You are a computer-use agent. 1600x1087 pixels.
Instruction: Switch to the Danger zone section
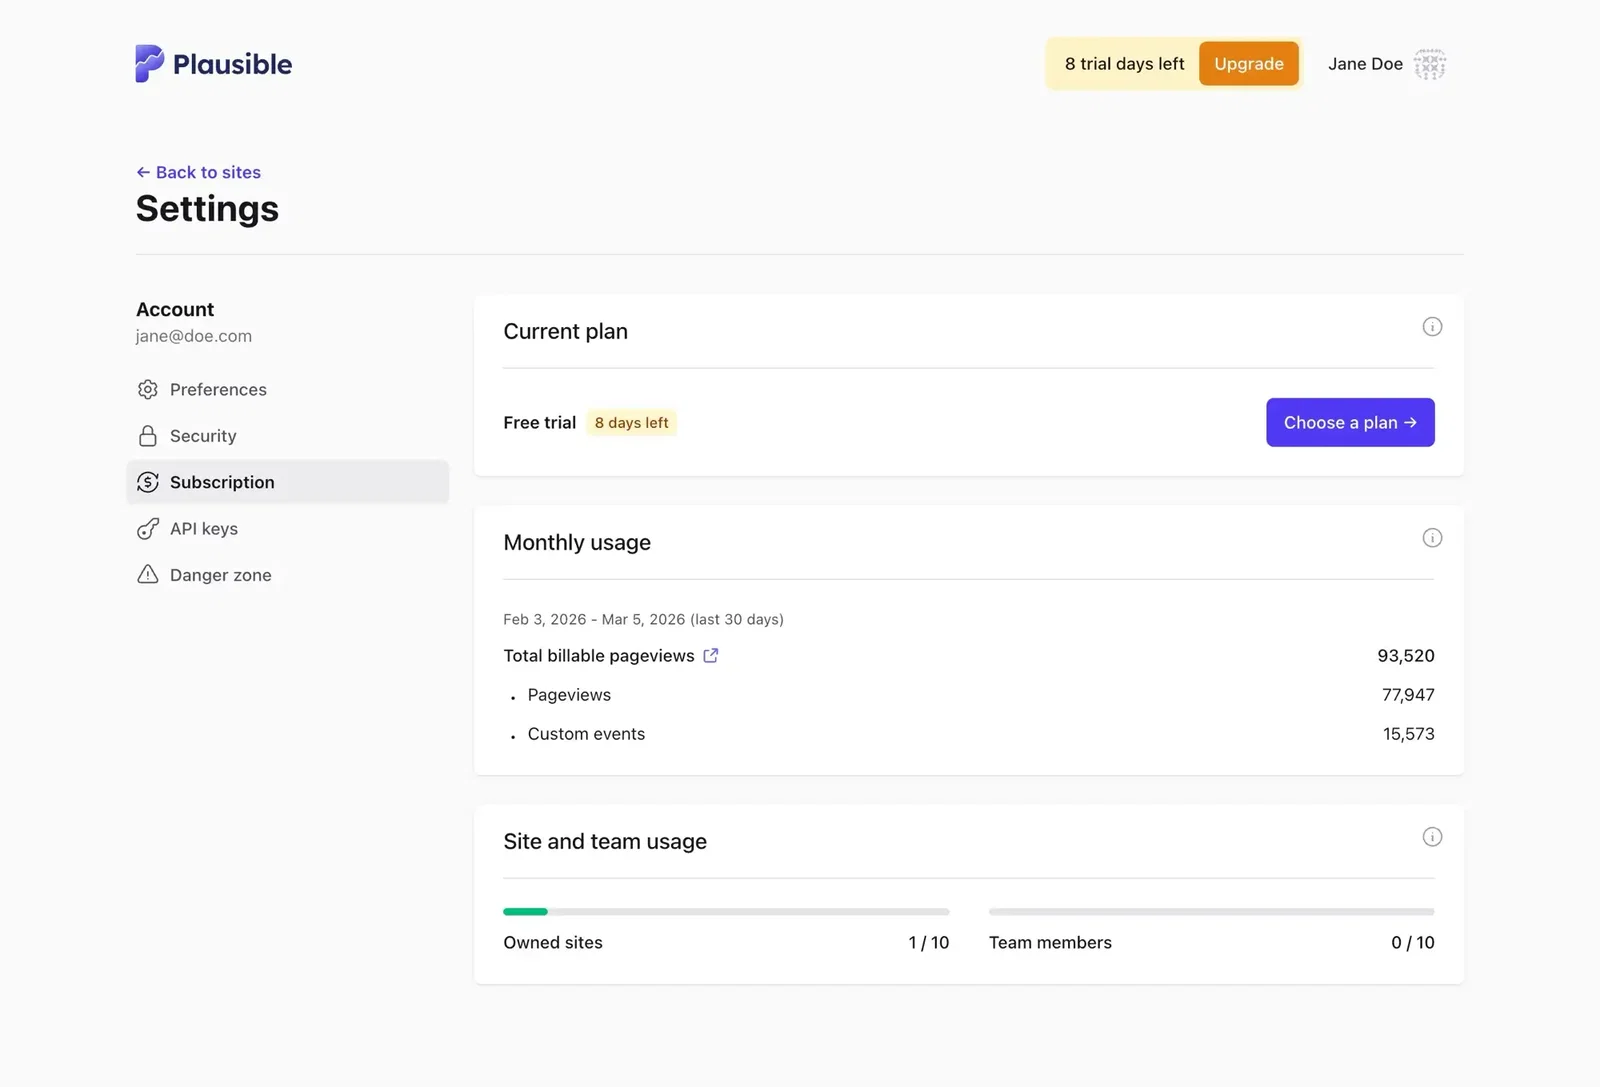click(x=220, y=574)
